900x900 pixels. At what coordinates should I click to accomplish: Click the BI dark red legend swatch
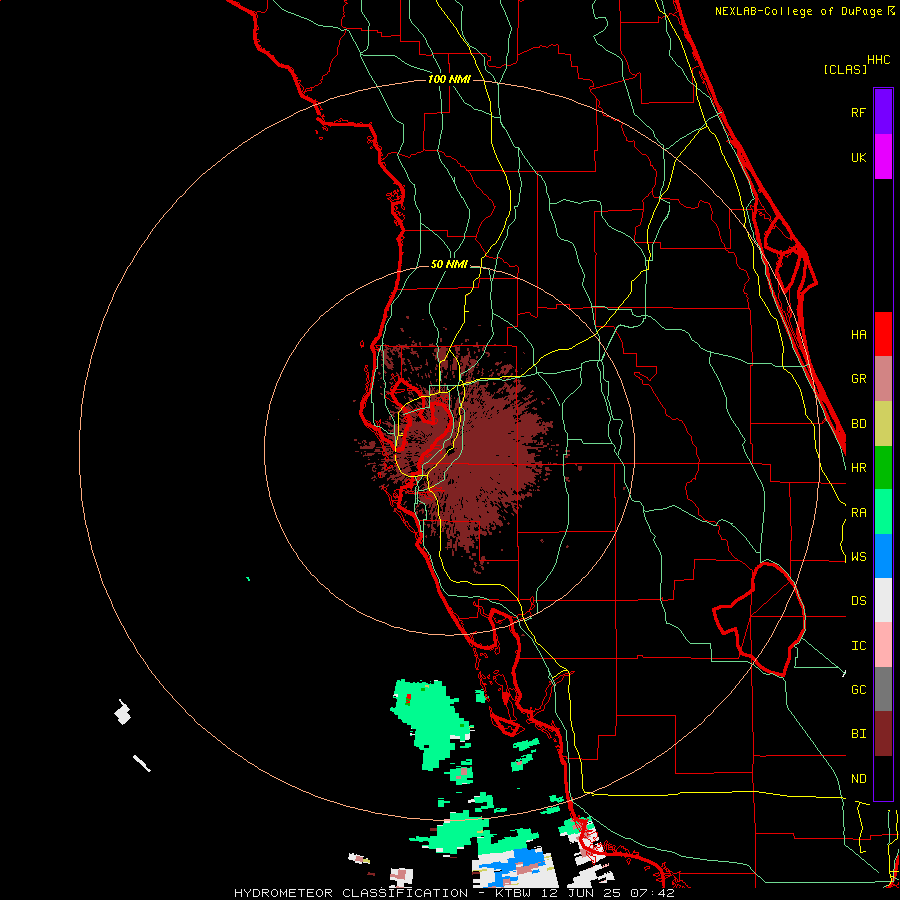pos(883,734)
